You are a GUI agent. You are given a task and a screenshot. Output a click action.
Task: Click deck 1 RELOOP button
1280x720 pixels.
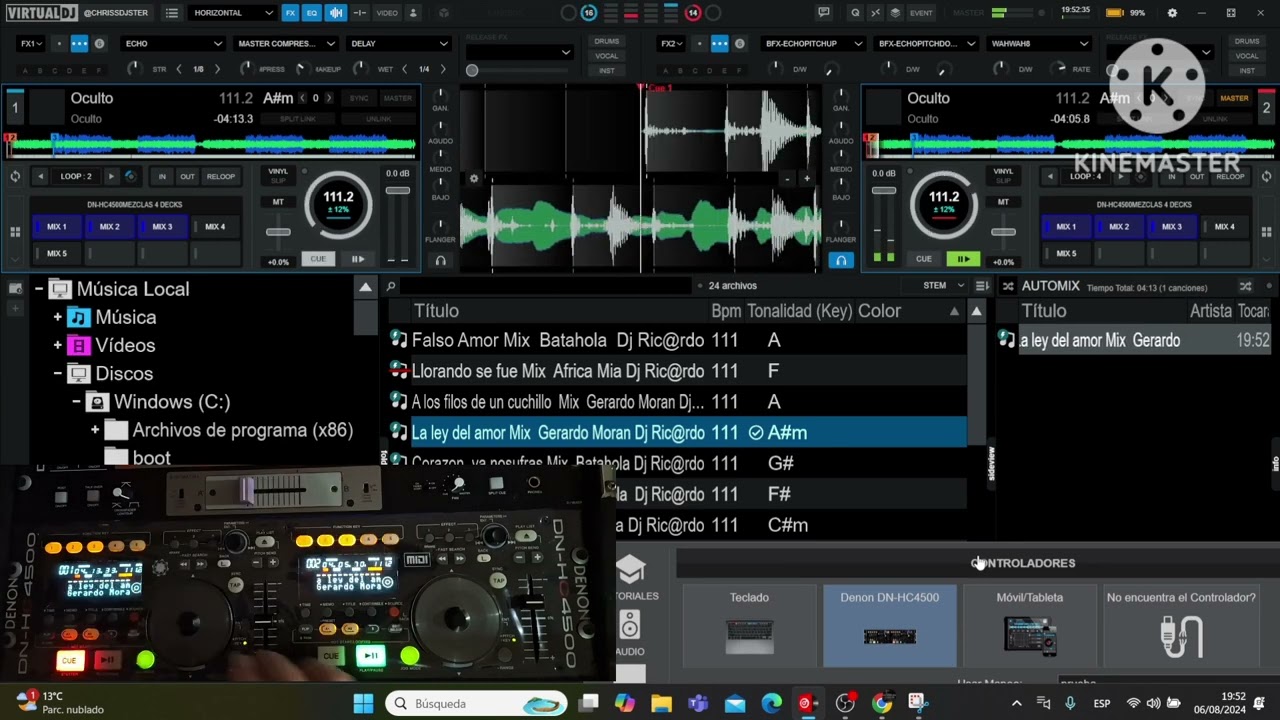point(220,176)
